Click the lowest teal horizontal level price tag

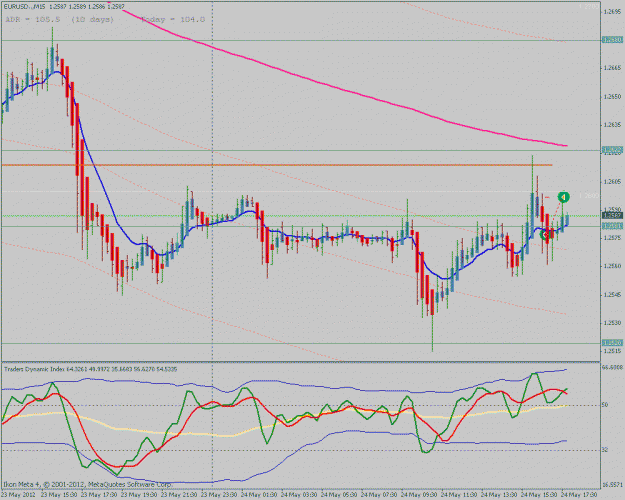pyautogui.click(x=612, y=343)
